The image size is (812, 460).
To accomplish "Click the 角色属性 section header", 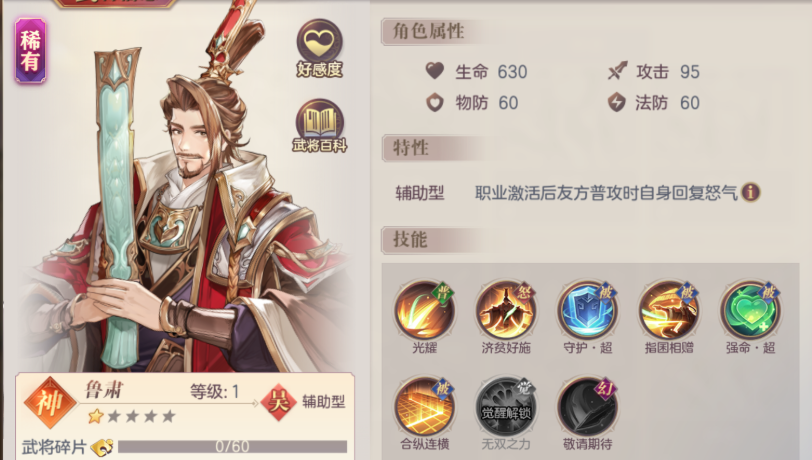I will pos(429,32).
